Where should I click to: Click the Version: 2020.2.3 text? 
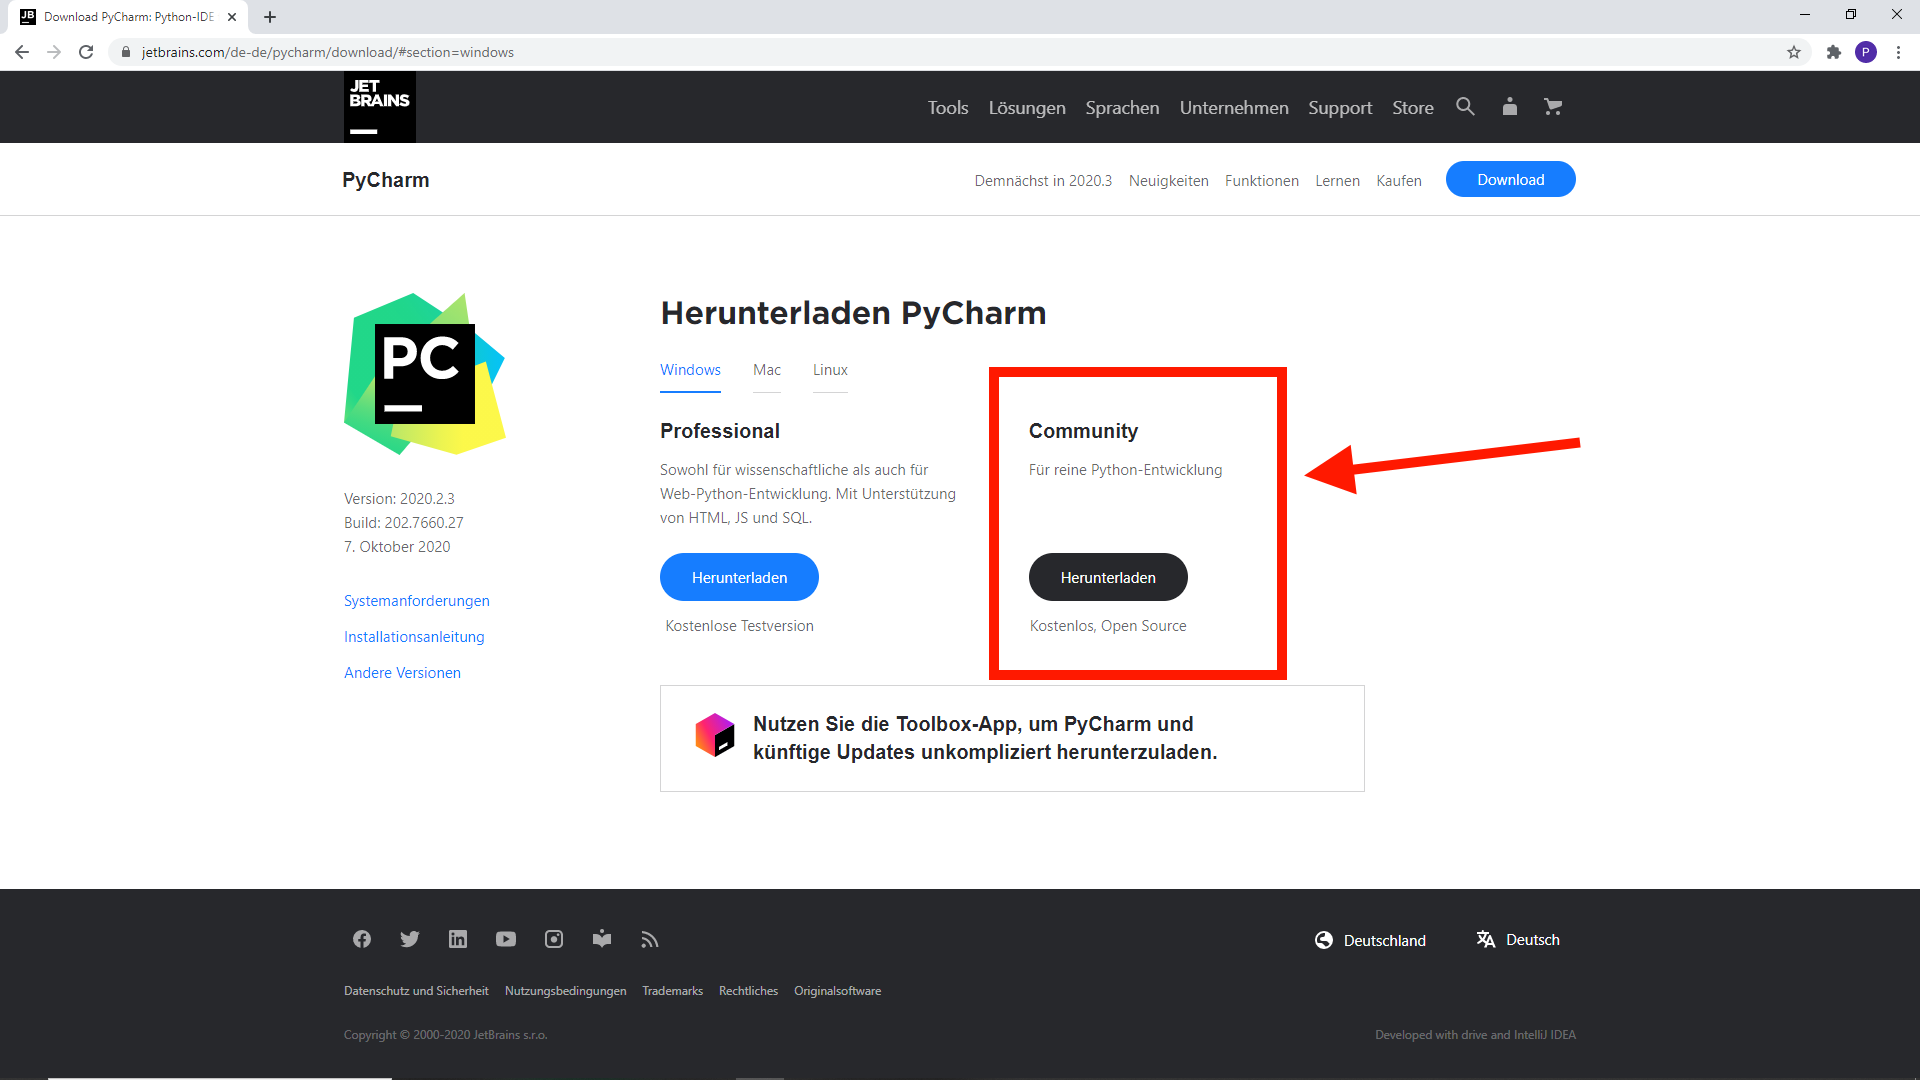399,499
